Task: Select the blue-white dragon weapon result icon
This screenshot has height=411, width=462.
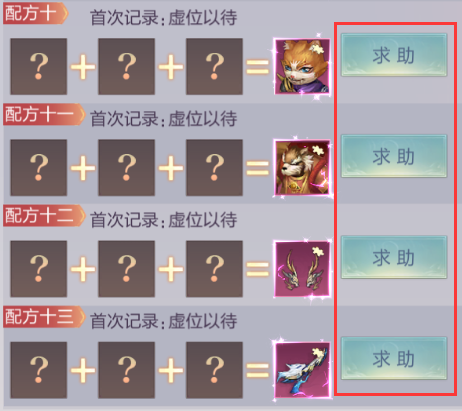Action: pyautogui.click(x=302, y=370)
